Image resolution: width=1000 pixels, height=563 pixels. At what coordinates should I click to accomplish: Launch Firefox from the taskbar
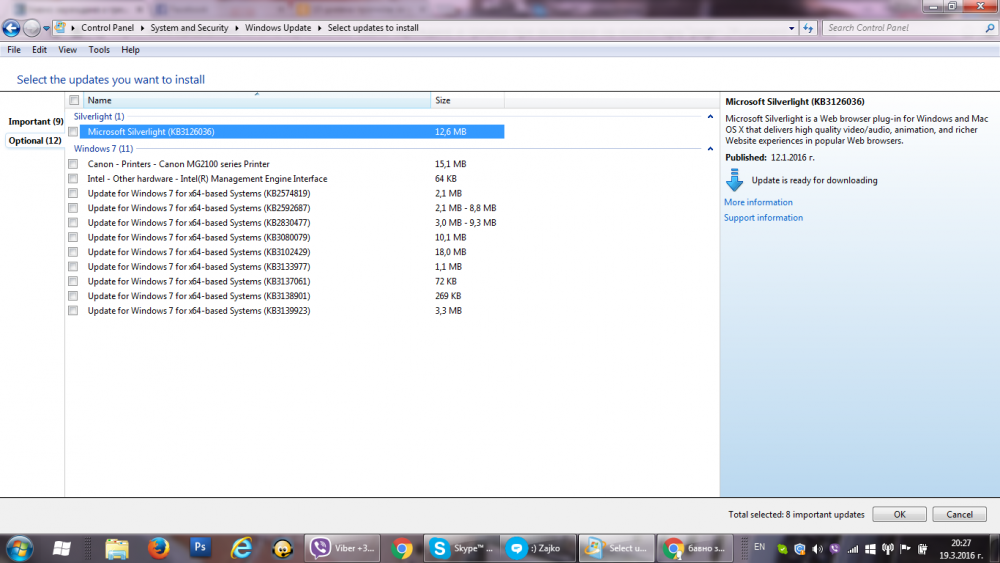point(158,548)
